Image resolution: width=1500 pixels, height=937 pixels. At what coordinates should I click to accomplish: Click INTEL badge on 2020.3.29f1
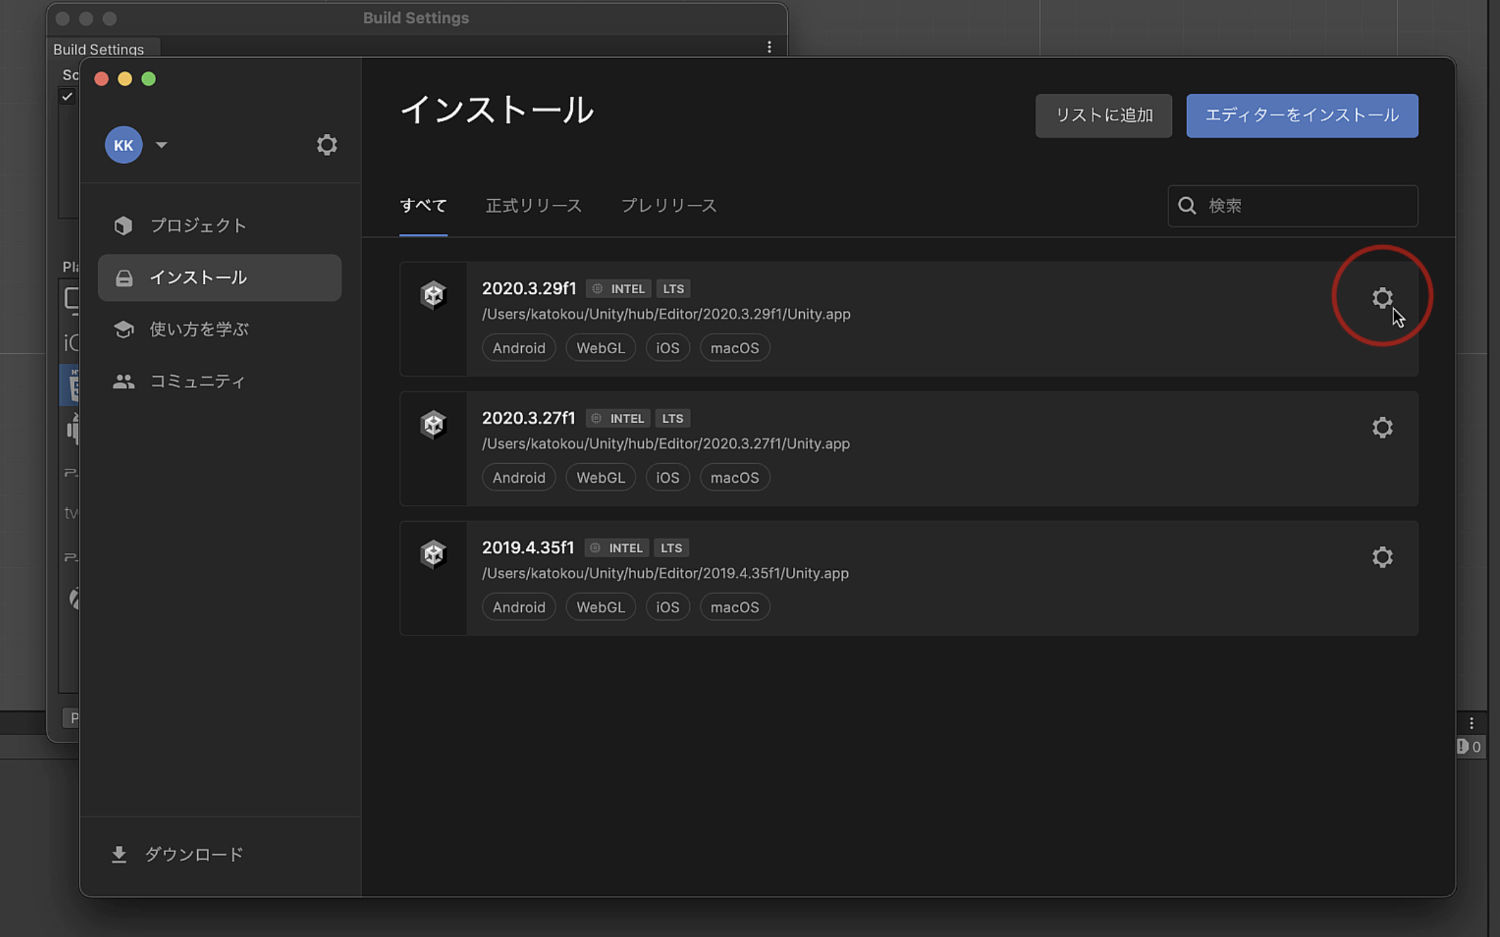(x=619, y=289)
